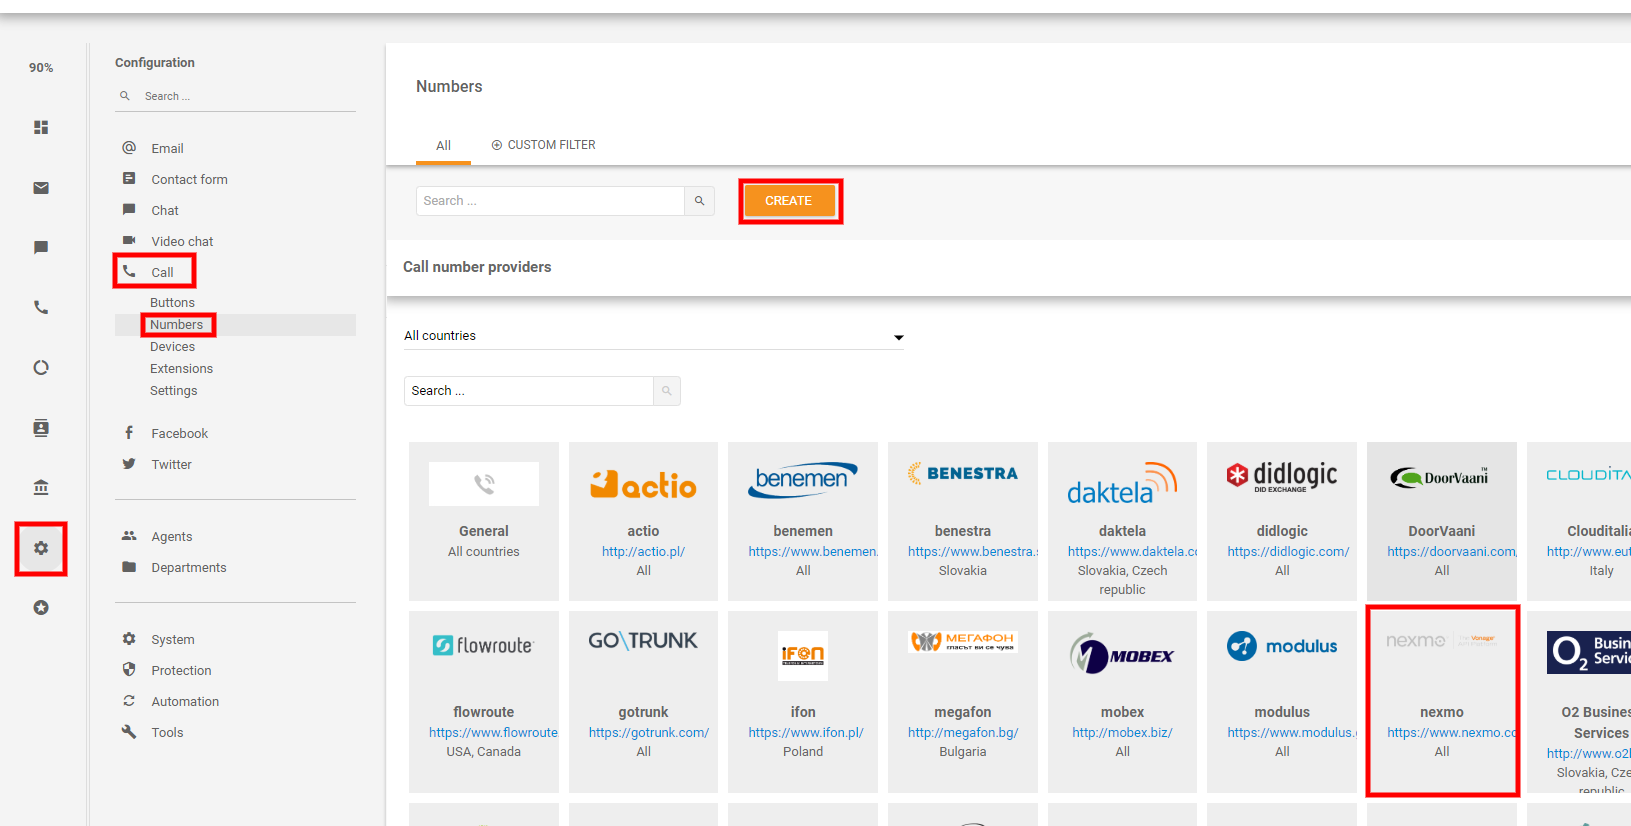Click the orange CREATE button
This screenshot has height=826, width=1631.
789,201
